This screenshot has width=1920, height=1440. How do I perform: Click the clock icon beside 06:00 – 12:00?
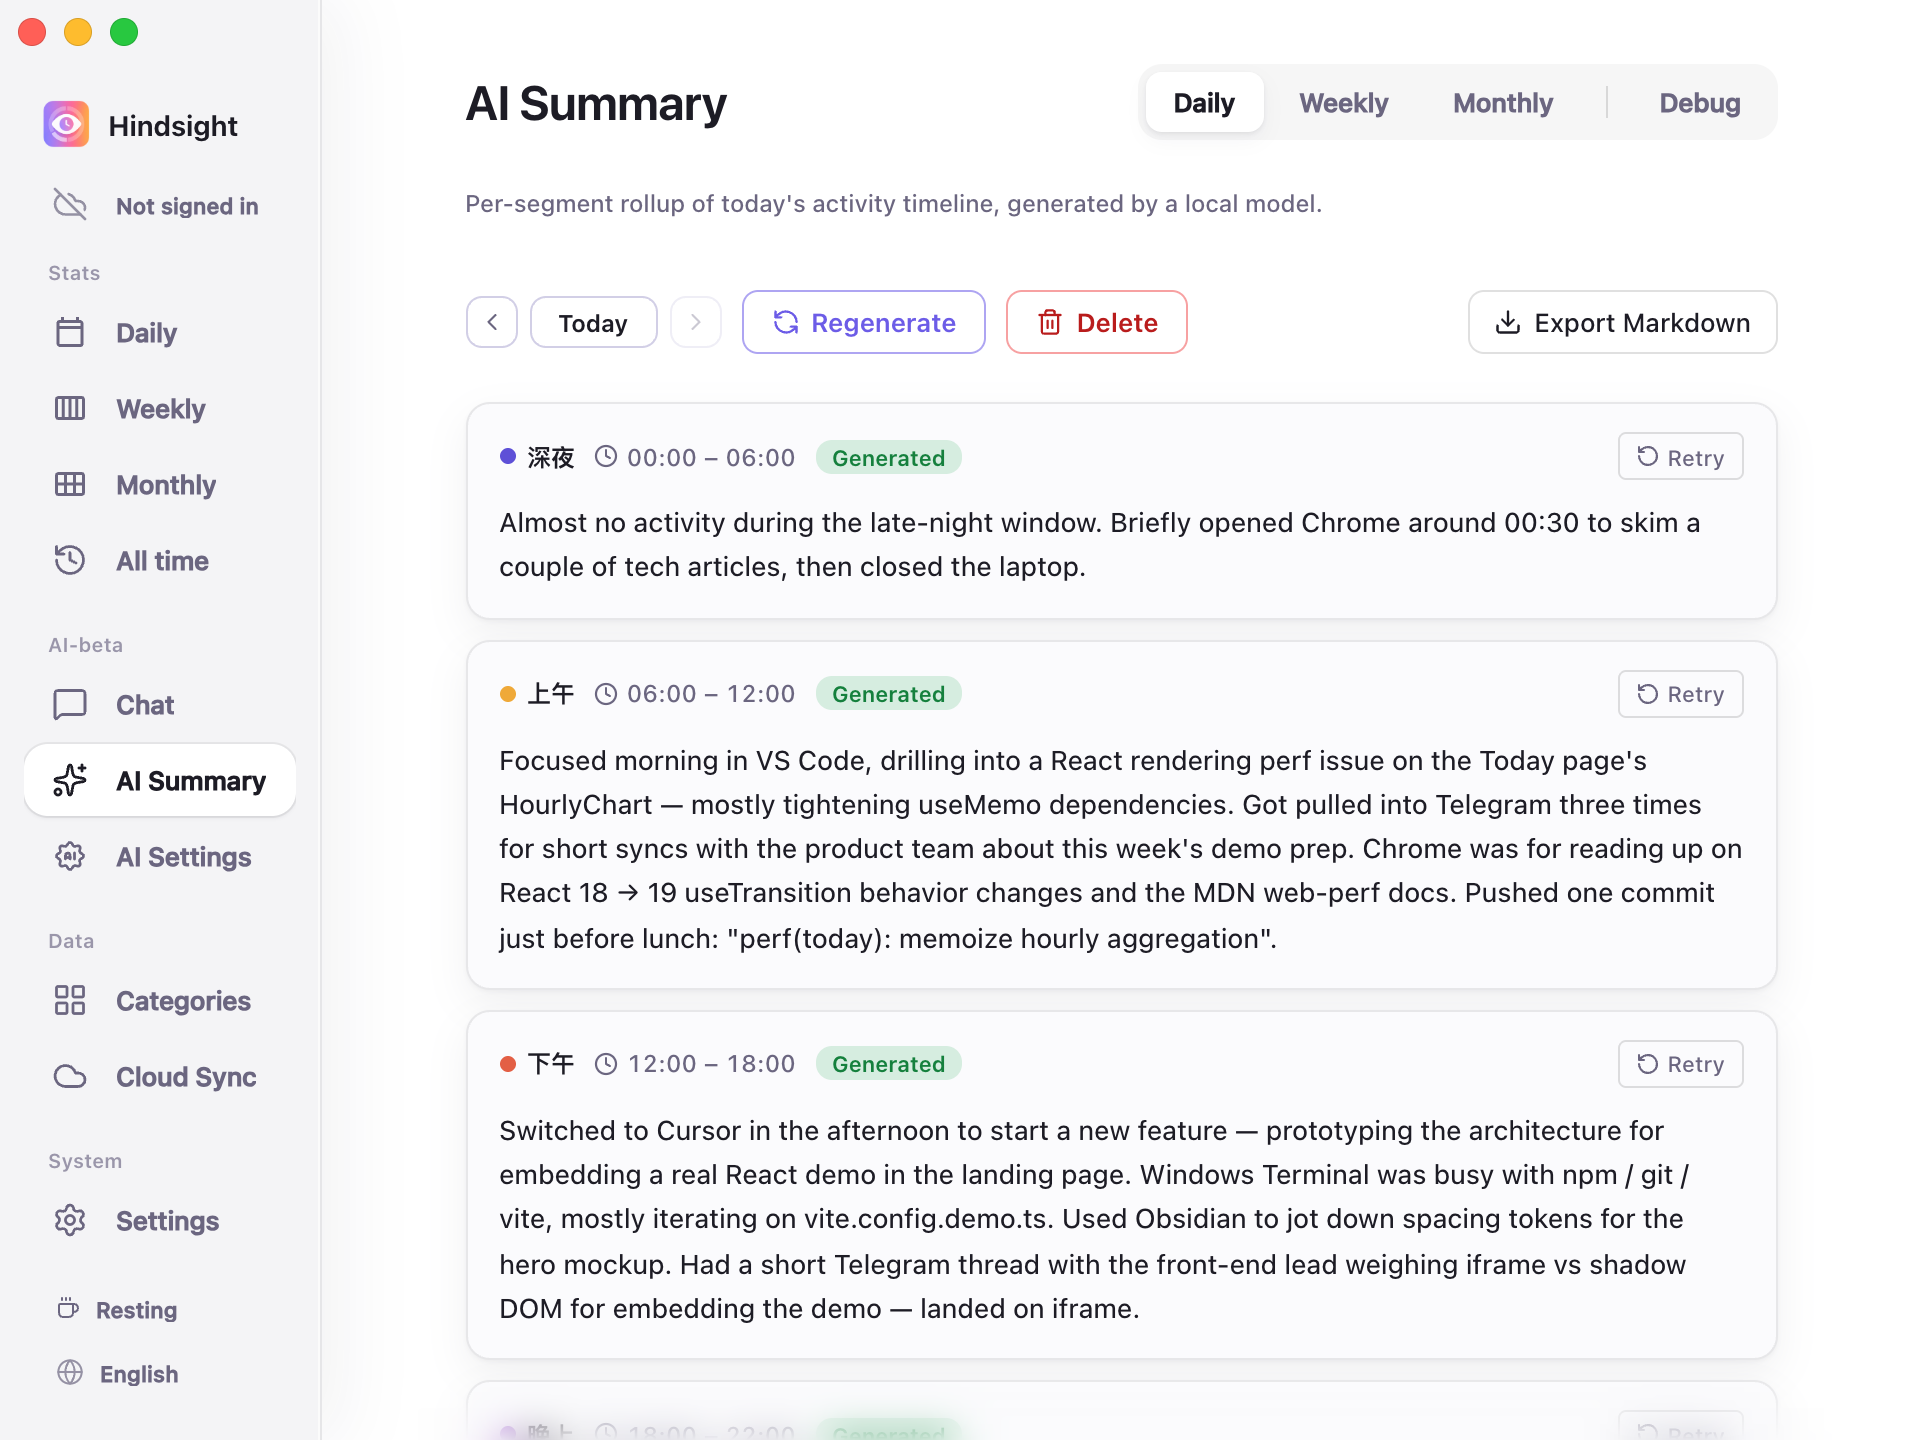click(x=606, y=693)
